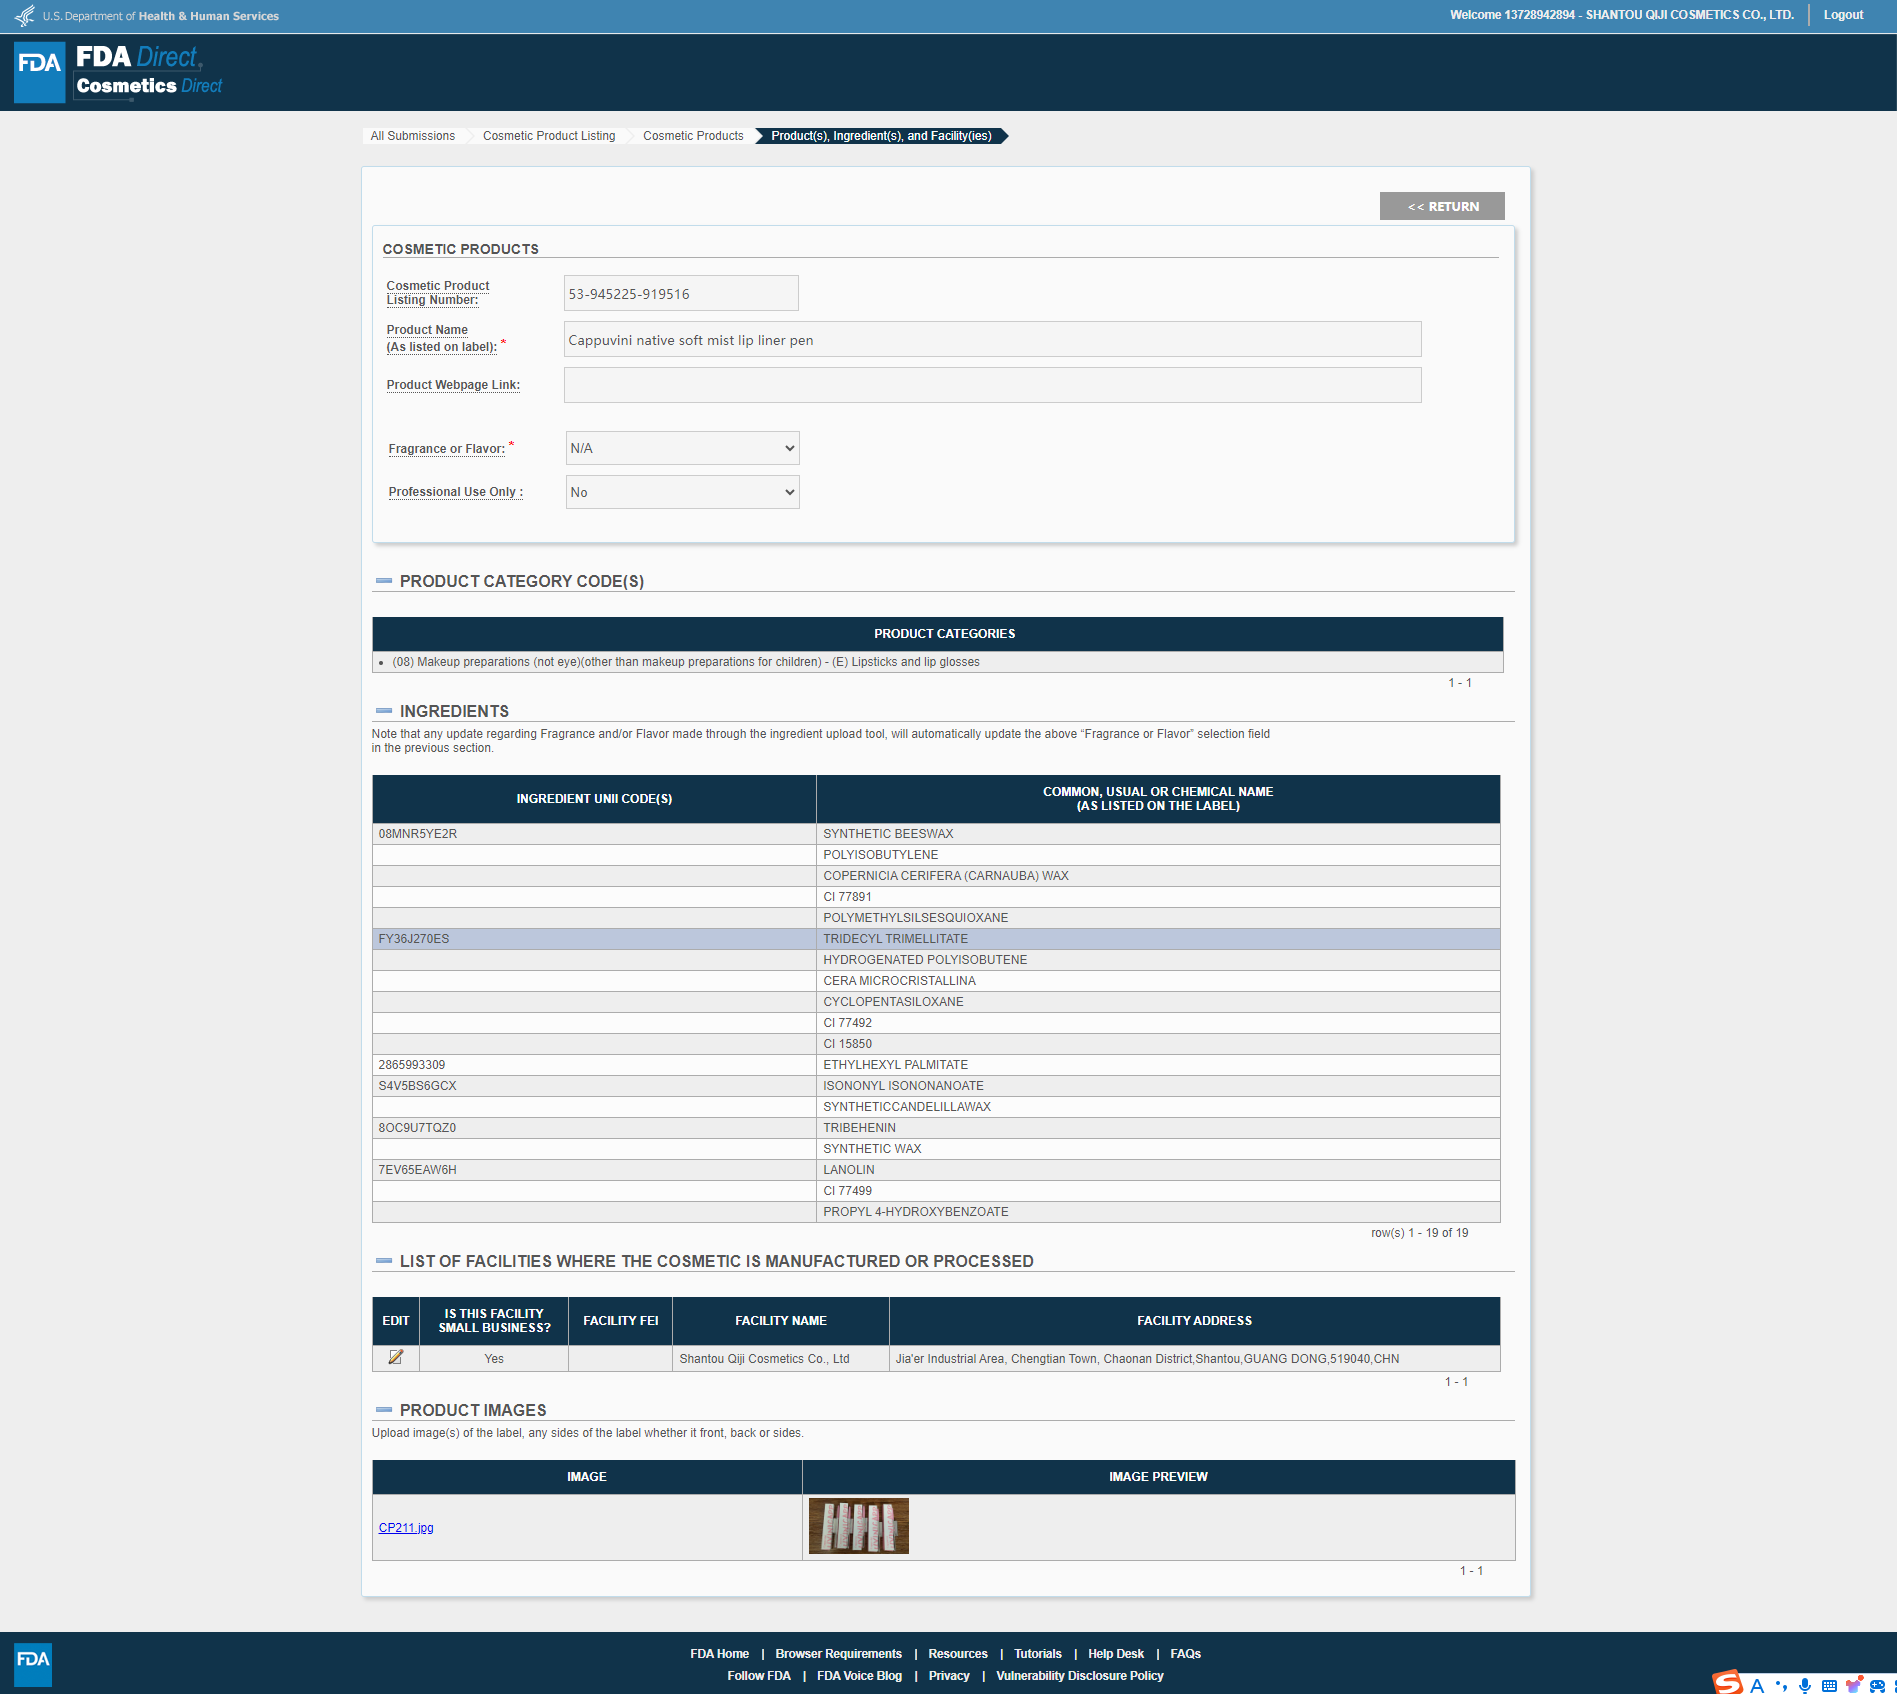Collapse the Ingredients section
The height and width of the screenshot is (1694, 1897).
[384, 711]
